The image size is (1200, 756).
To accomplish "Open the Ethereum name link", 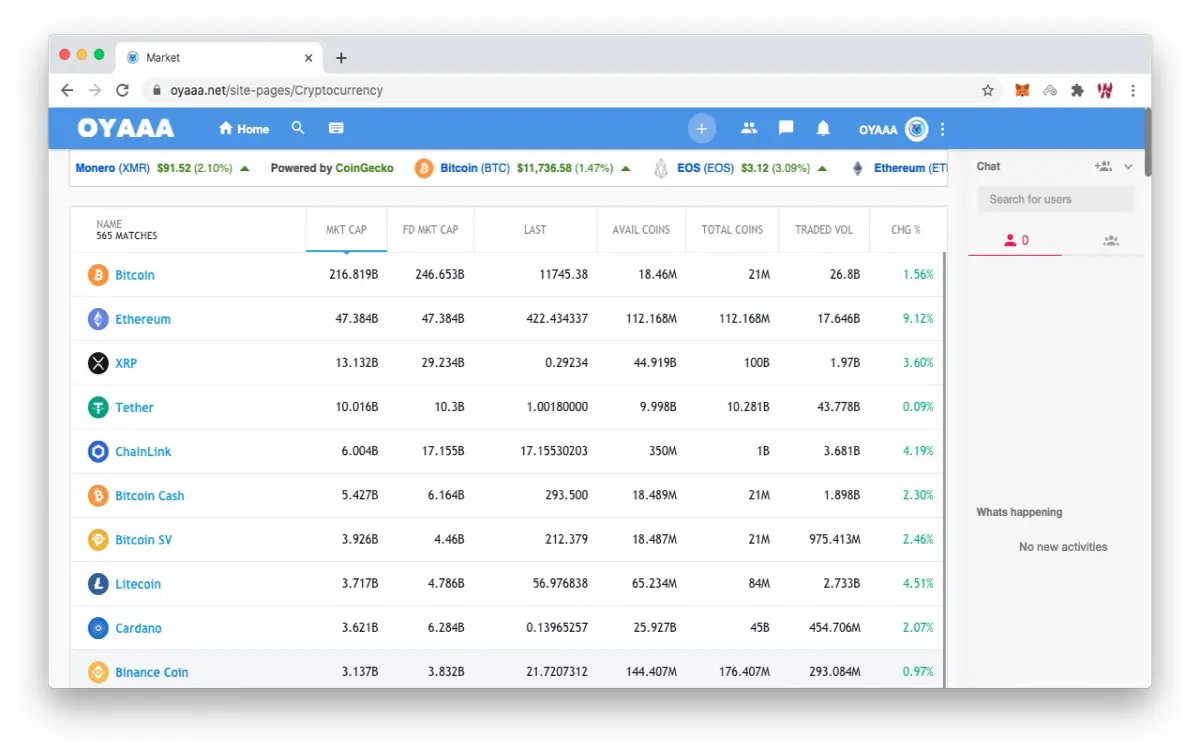I will [x=143, y=319].
